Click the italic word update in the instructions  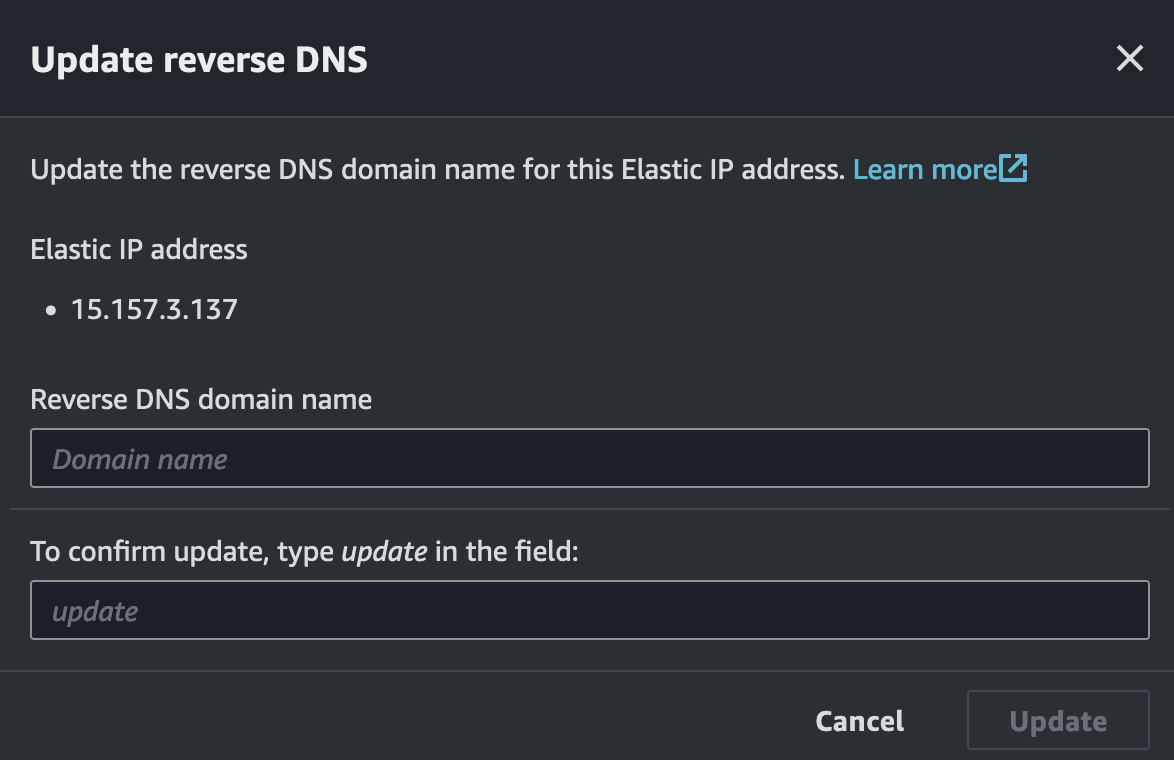point(383,551)
